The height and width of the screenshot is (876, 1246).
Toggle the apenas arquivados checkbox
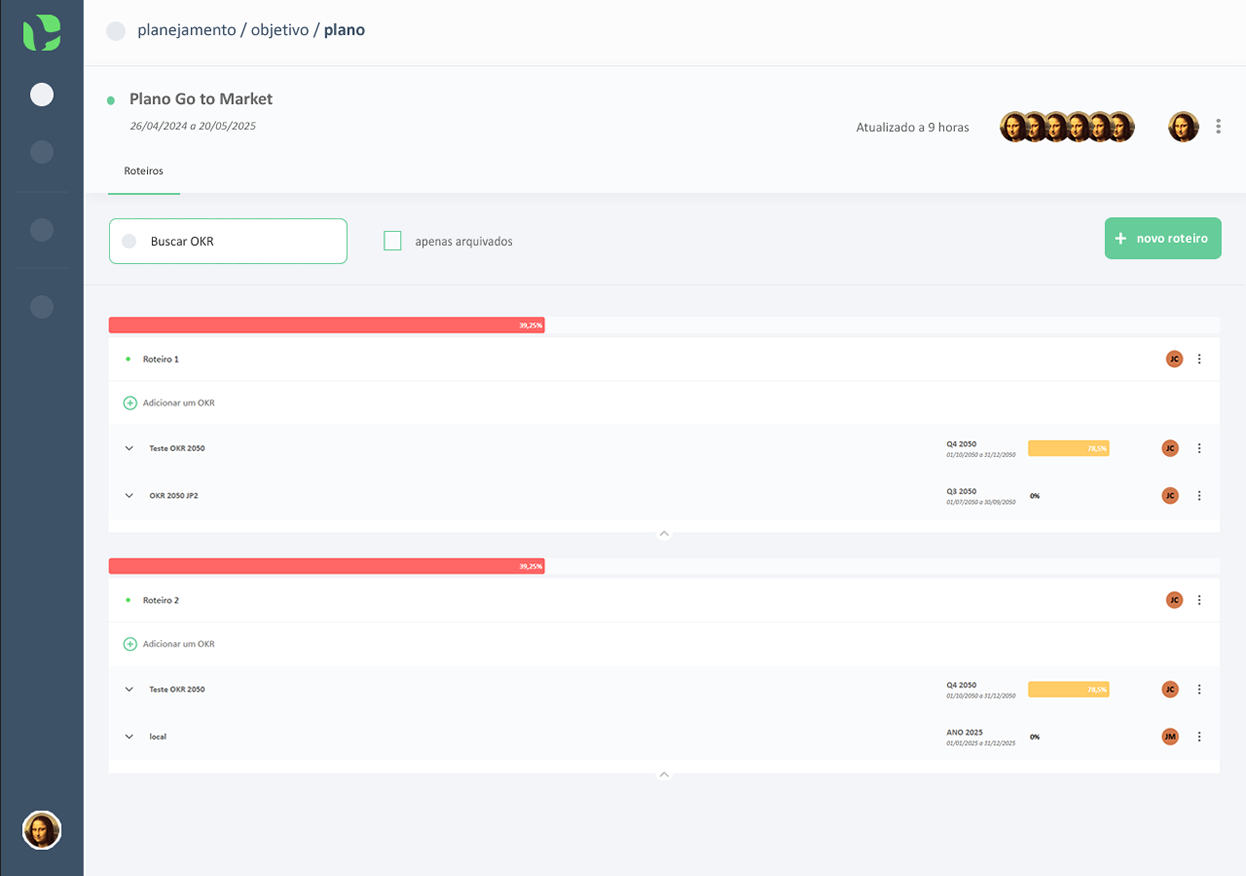(x=393, y=241)
